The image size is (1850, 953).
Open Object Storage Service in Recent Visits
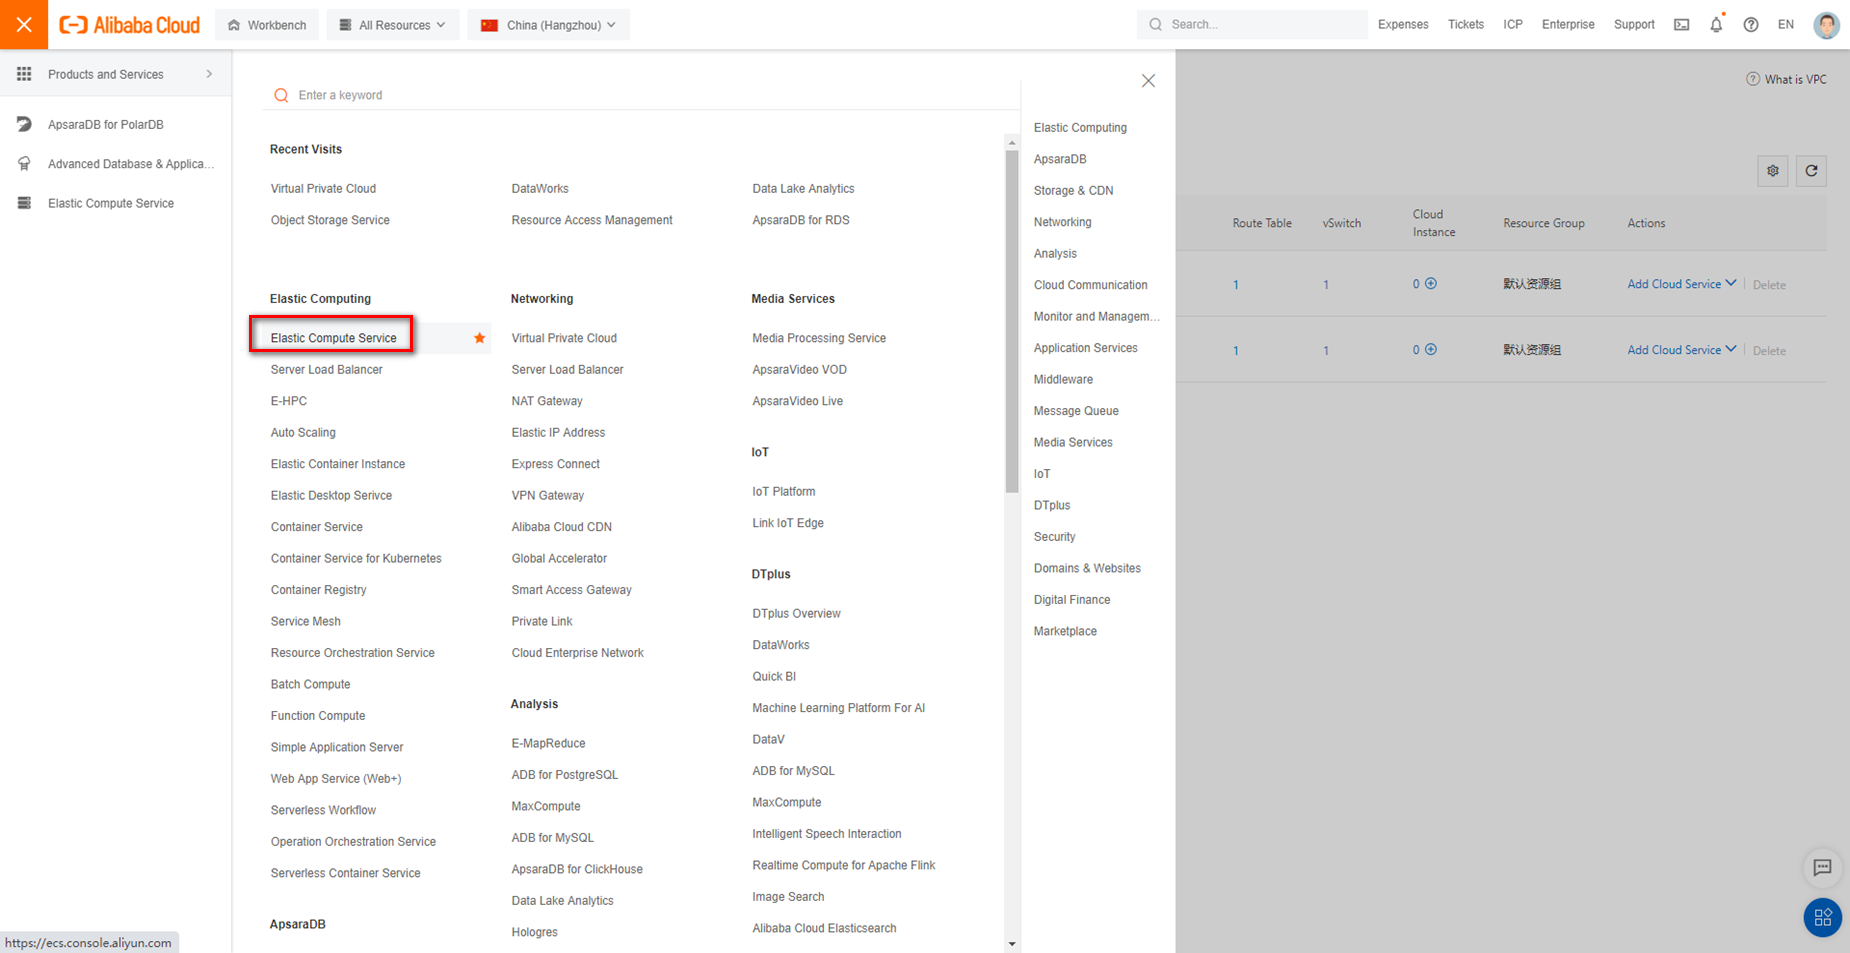click(x=330, y=220)
